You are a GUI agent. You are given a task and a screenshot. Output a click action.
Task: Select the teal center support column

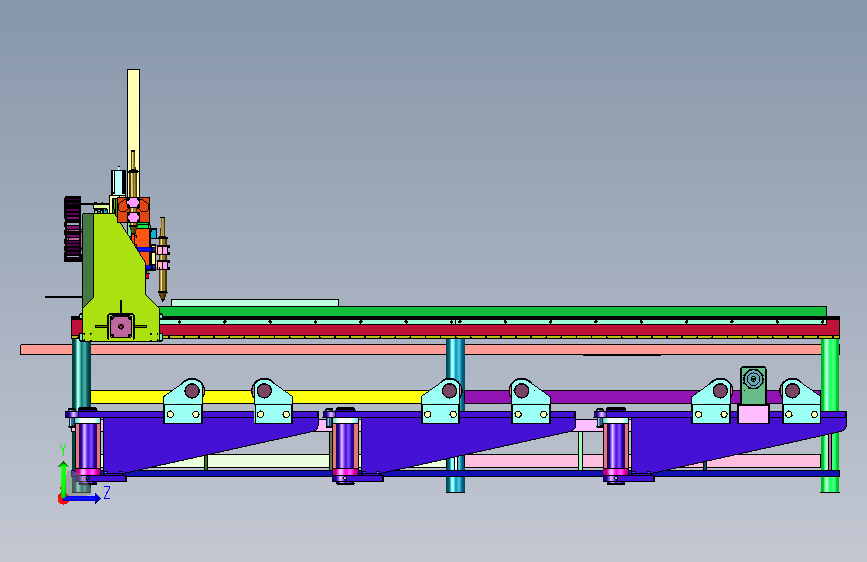(x=455, y=365)
